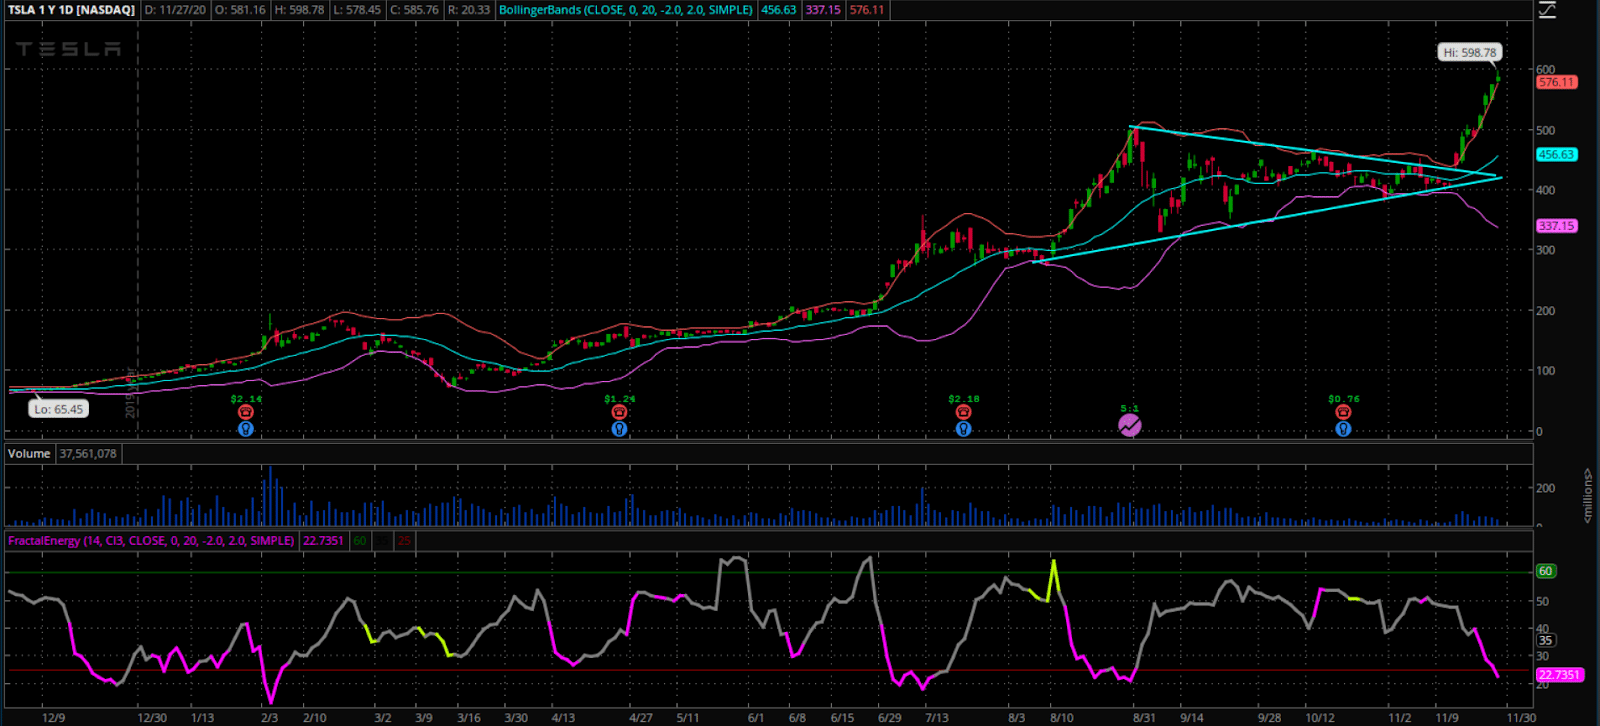Click the red 576.11 price-axis bubble
Screen dimensions: 1600x726
click(1556, 82)
